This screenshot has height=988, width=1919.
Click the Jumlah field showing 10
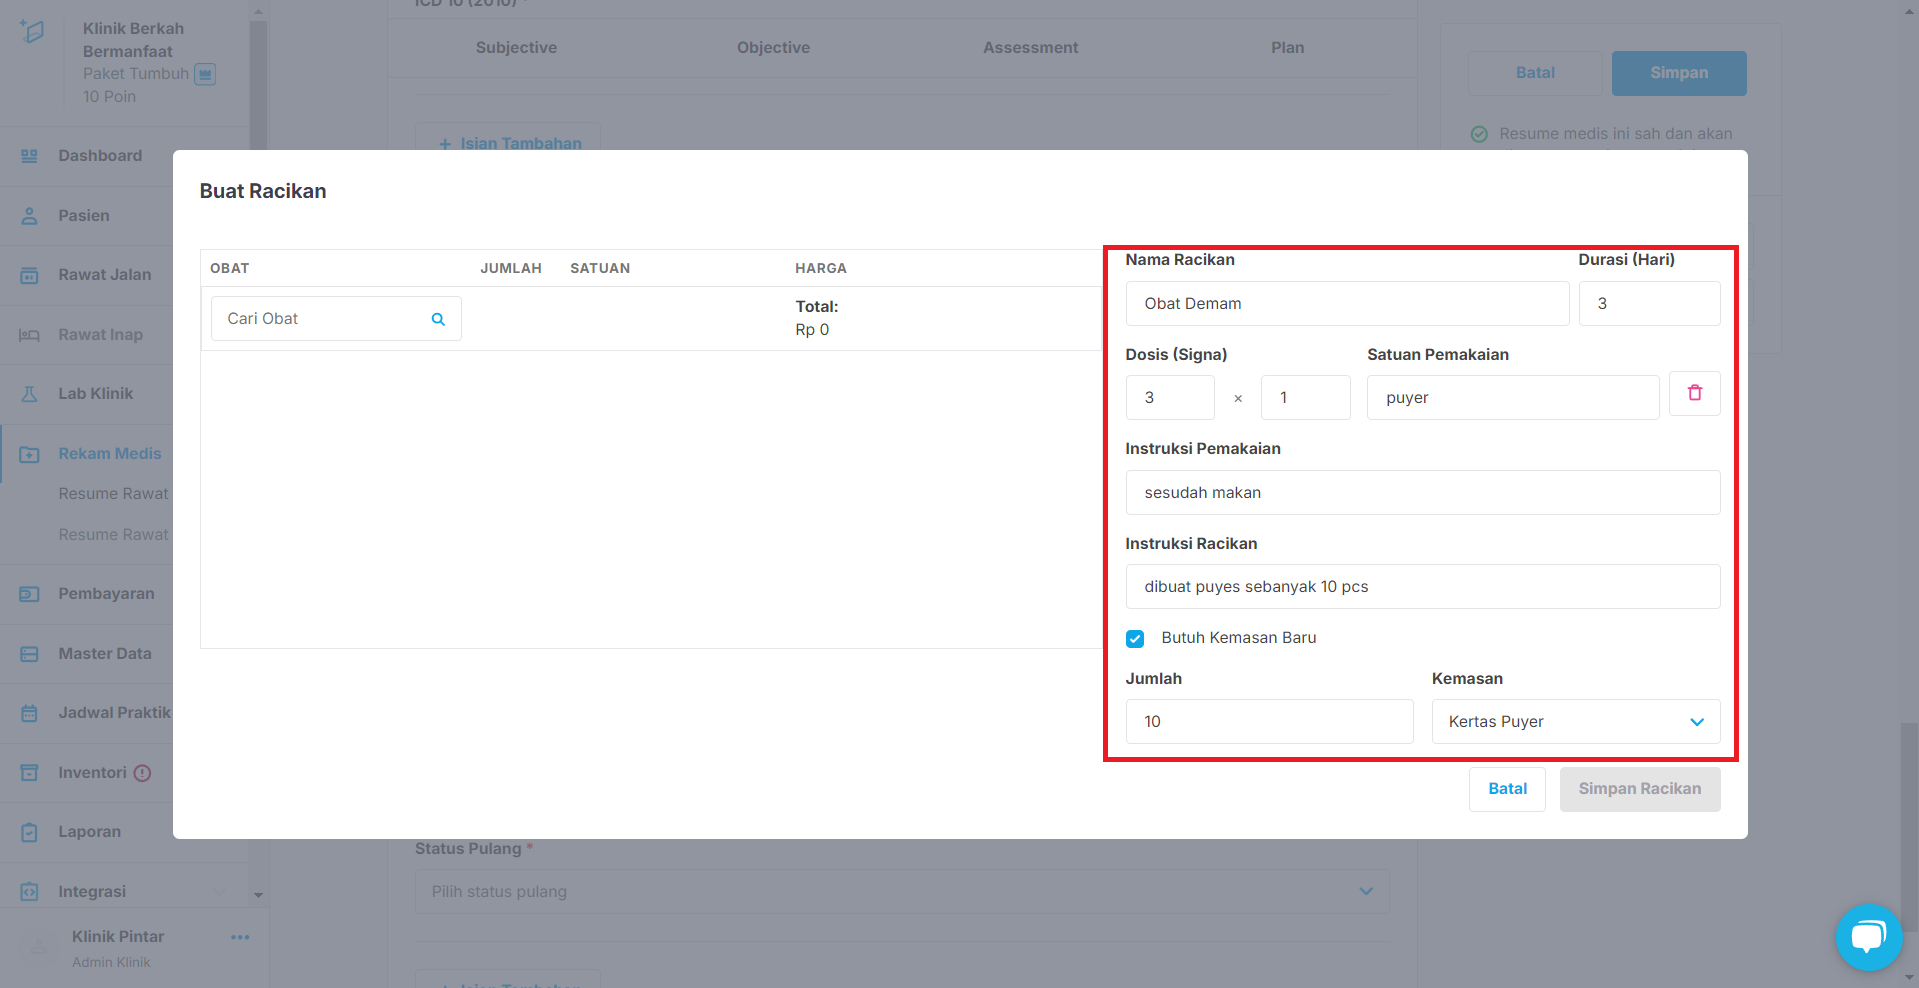tap(1269, 721)
